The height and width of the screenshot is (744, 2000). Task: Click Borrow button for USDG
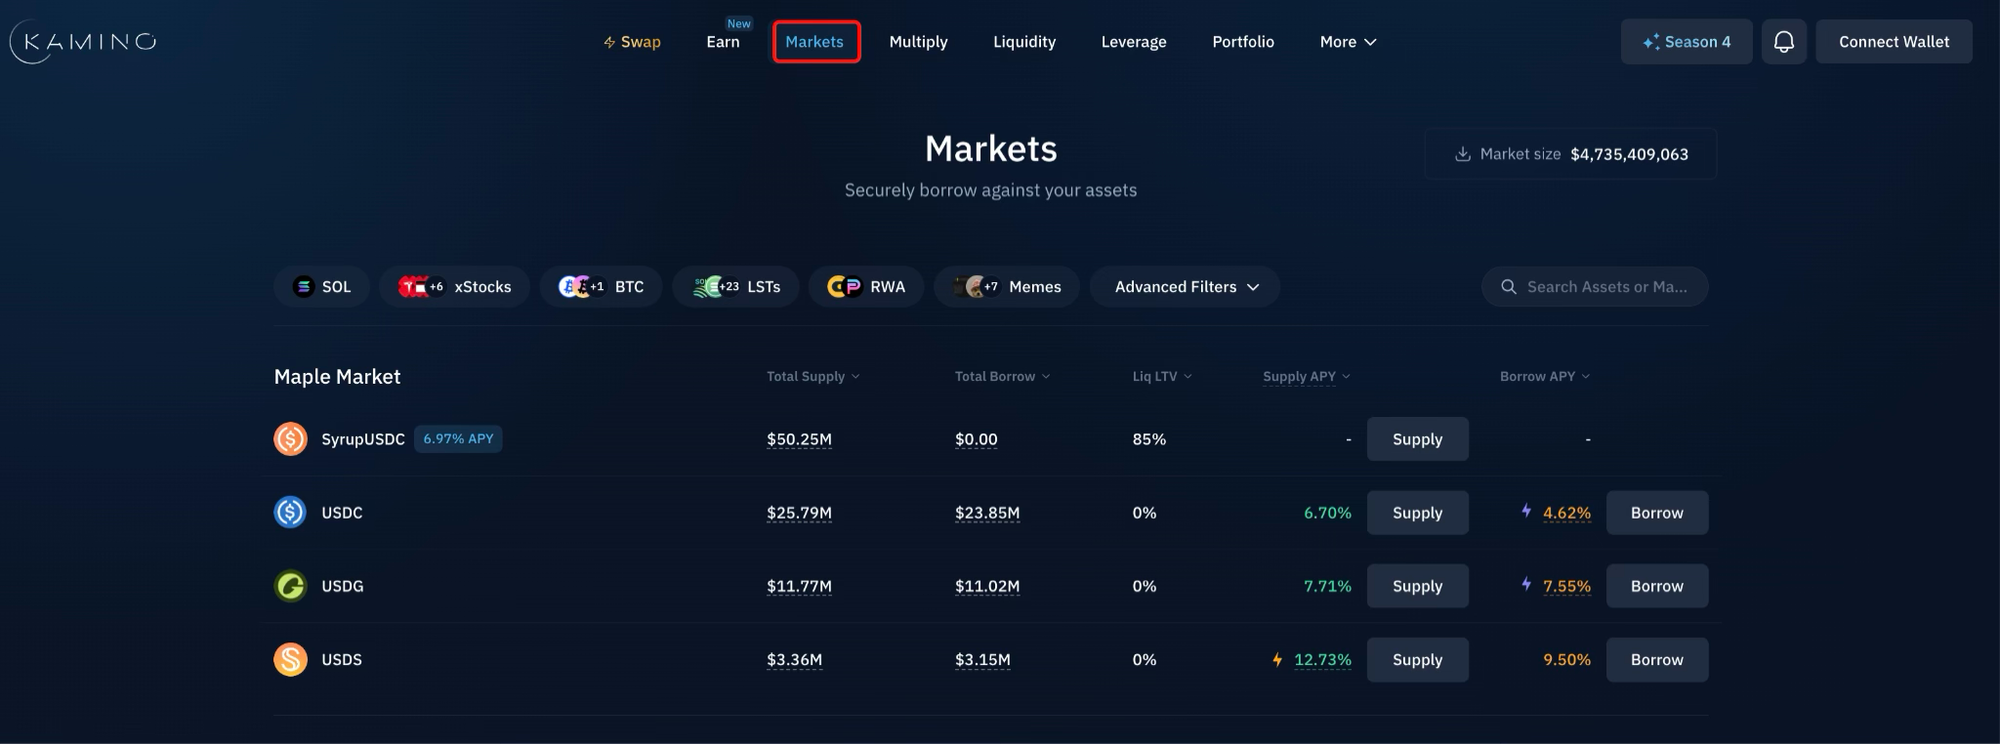click(x=1656, y=586)
